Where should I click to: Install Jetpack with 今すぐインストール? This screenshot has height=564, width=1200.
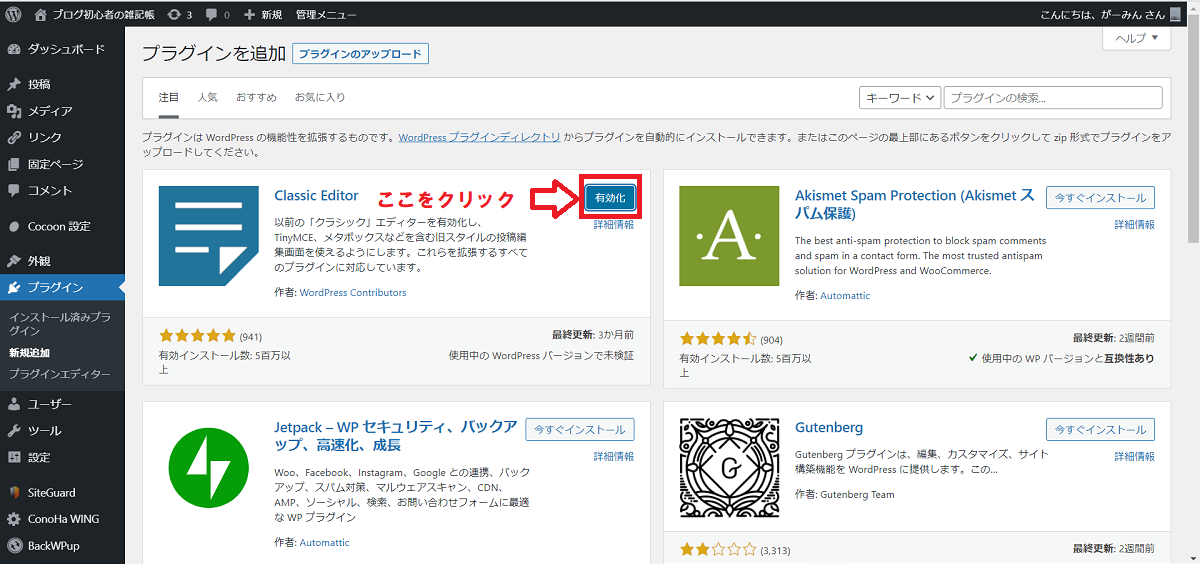tap(580, 429)
